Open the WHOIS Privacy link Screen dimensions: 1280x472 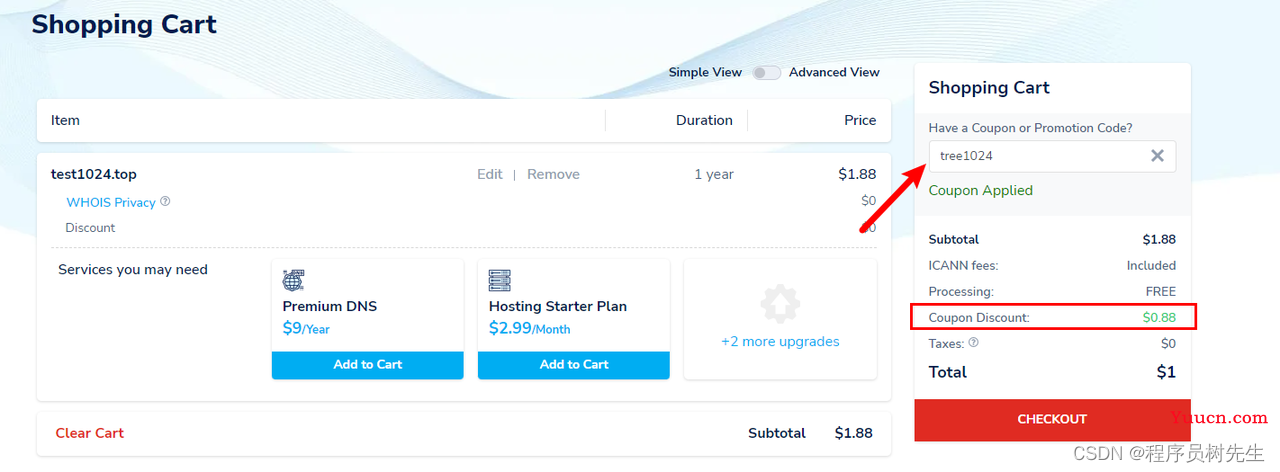coord(111,202)
